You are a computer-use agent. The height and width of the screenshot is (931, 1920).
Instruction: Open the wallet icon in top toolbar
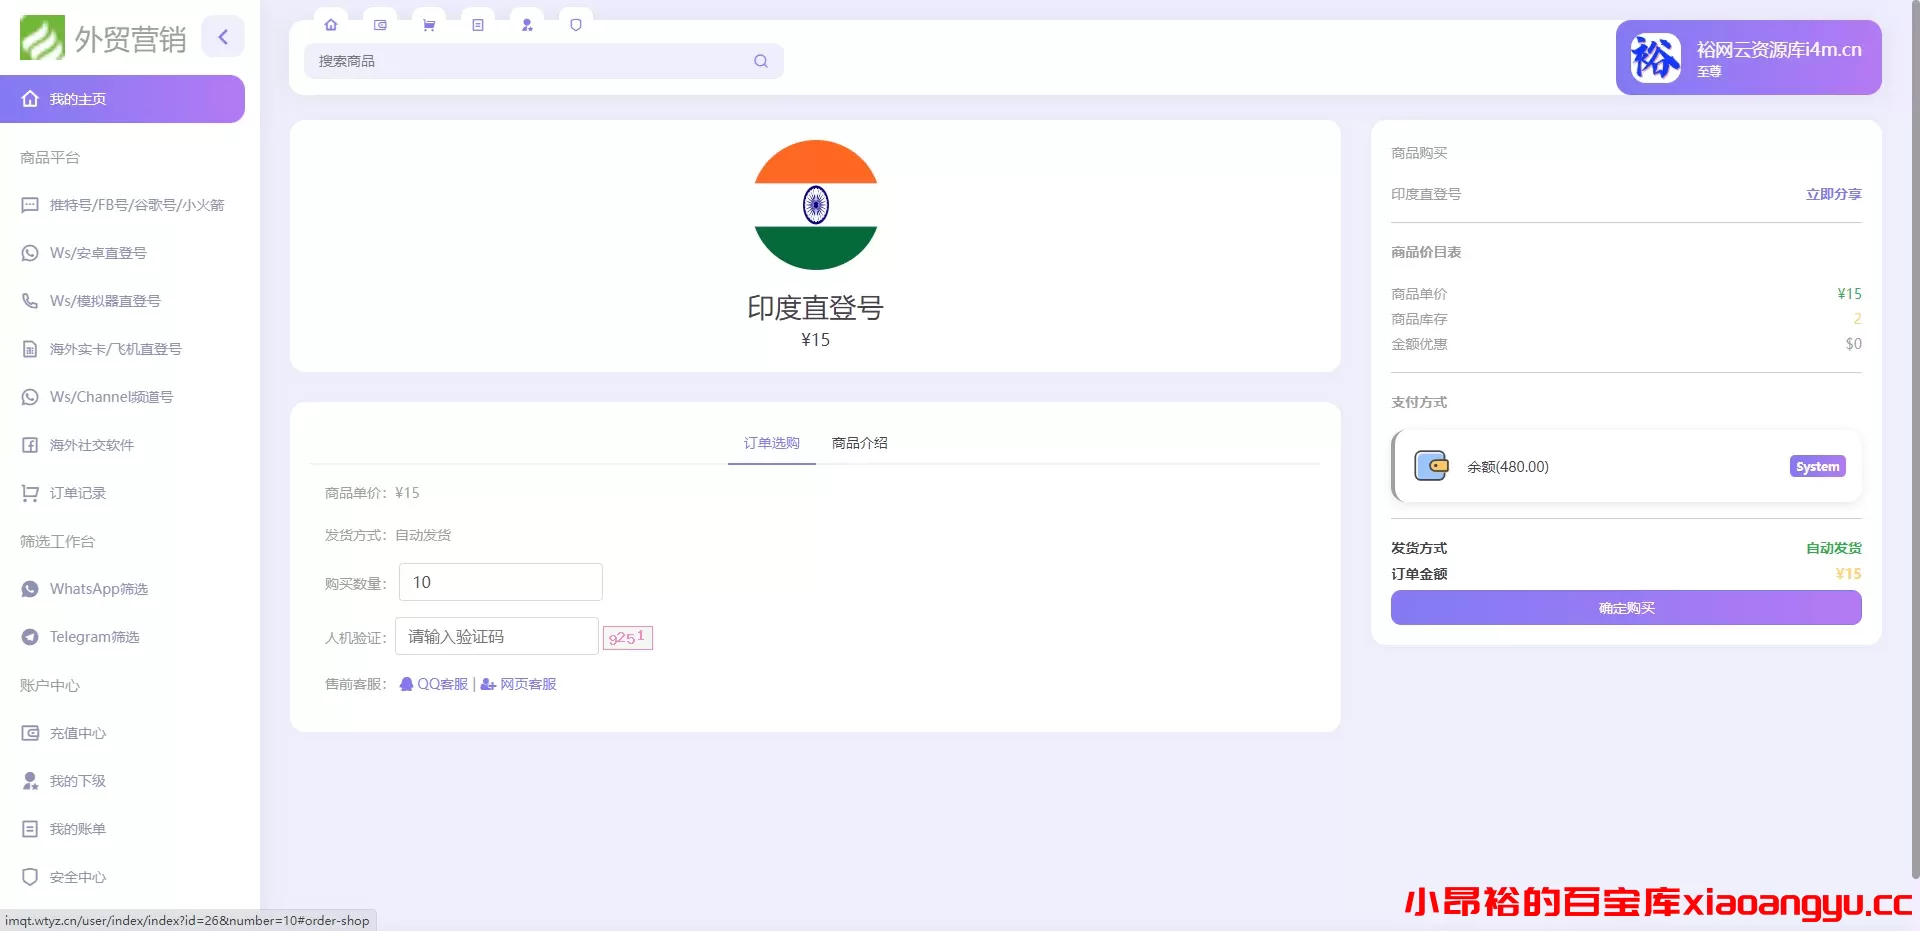(380, 25)
